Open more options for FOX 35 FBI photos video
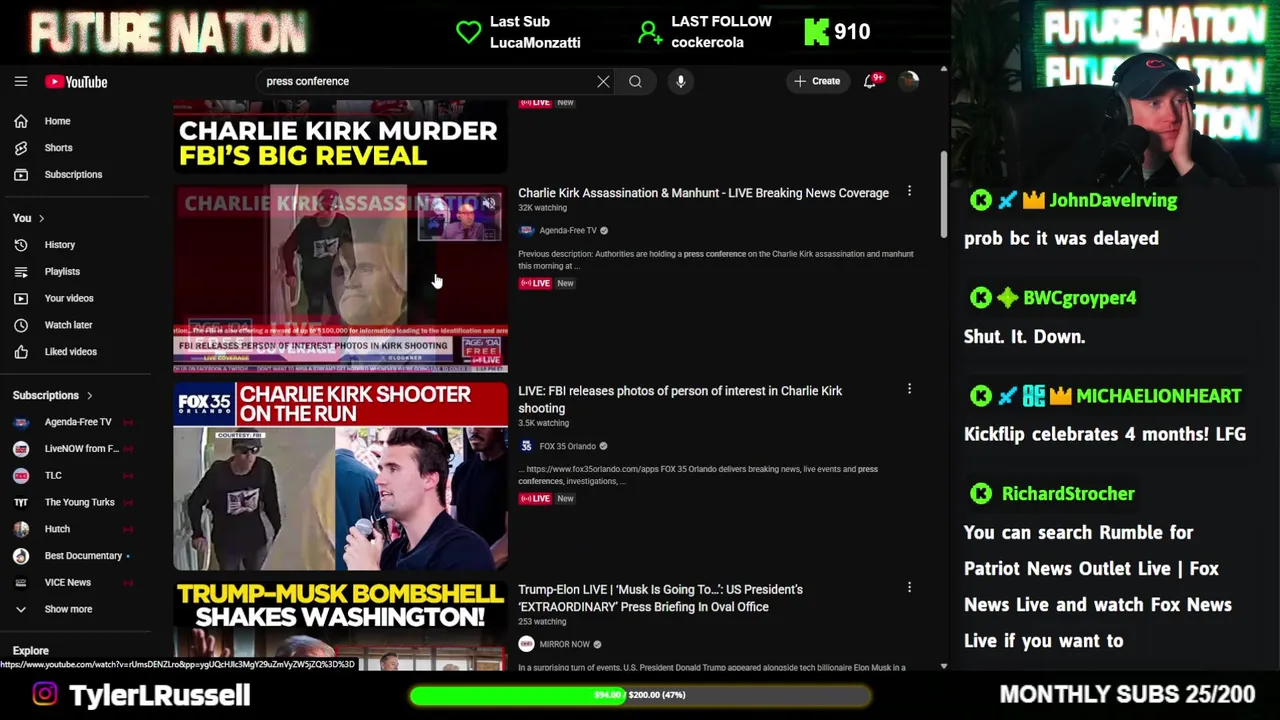1280x720 pixels. (909, 389)
